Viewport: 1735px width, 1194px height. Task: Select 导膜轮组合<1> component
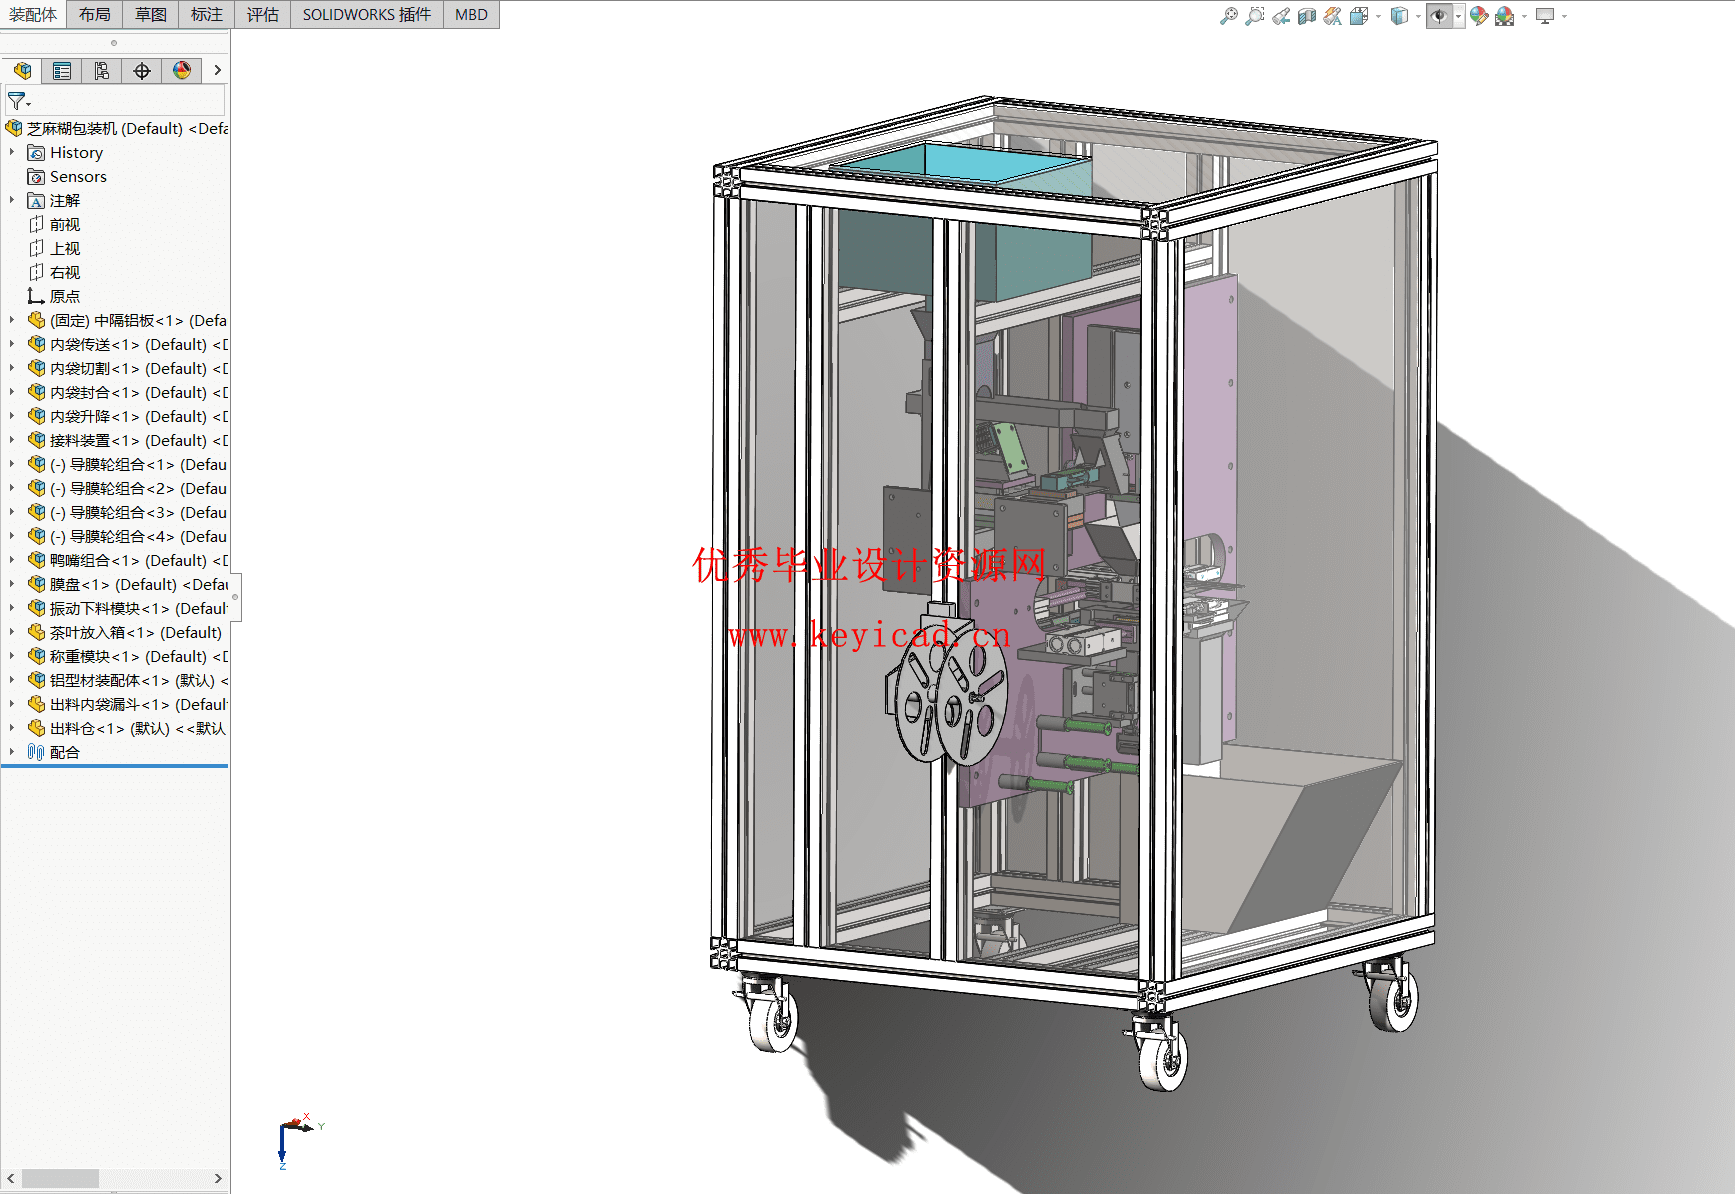point(128,464)
